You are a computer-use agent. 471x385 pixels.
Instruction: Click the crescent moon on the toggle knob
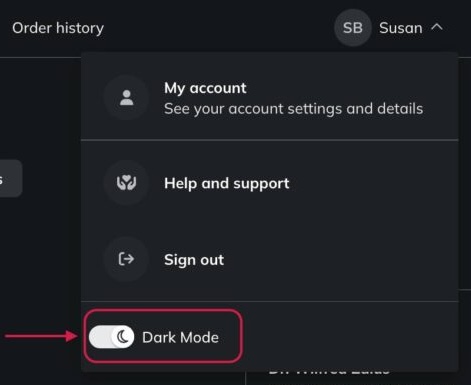(x=123, y=337)
